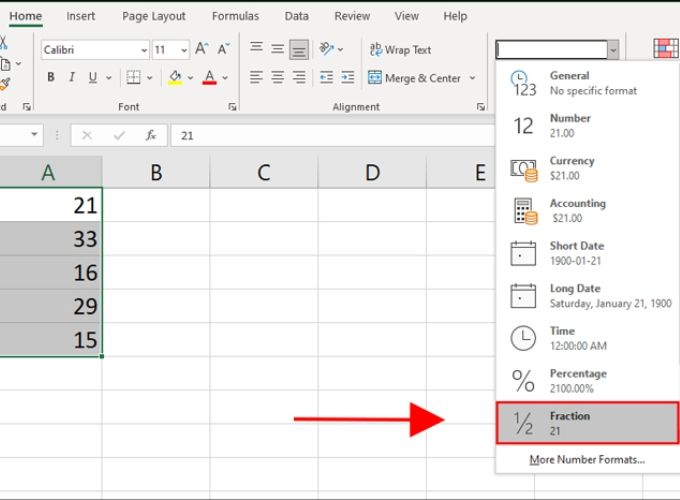Merge & Center selected cells
The width and height of the screenshot is (680, 500).
coord(414,78)
